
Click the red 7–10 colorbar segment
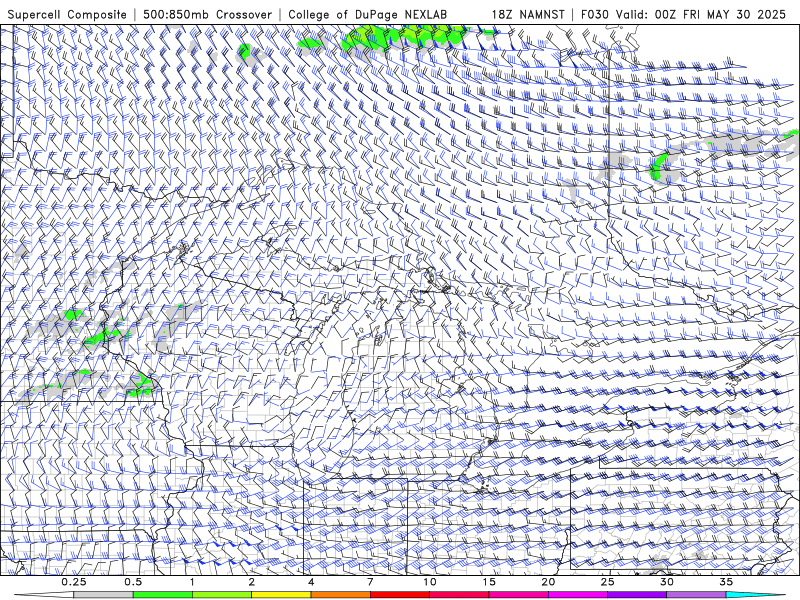[x=399, y=595]
